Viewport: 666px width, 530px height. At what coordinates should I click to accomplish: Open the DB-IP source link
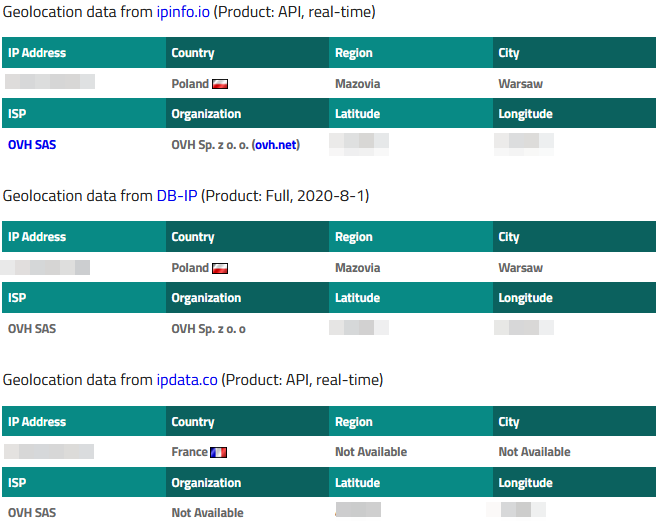[x=176, y=196]
